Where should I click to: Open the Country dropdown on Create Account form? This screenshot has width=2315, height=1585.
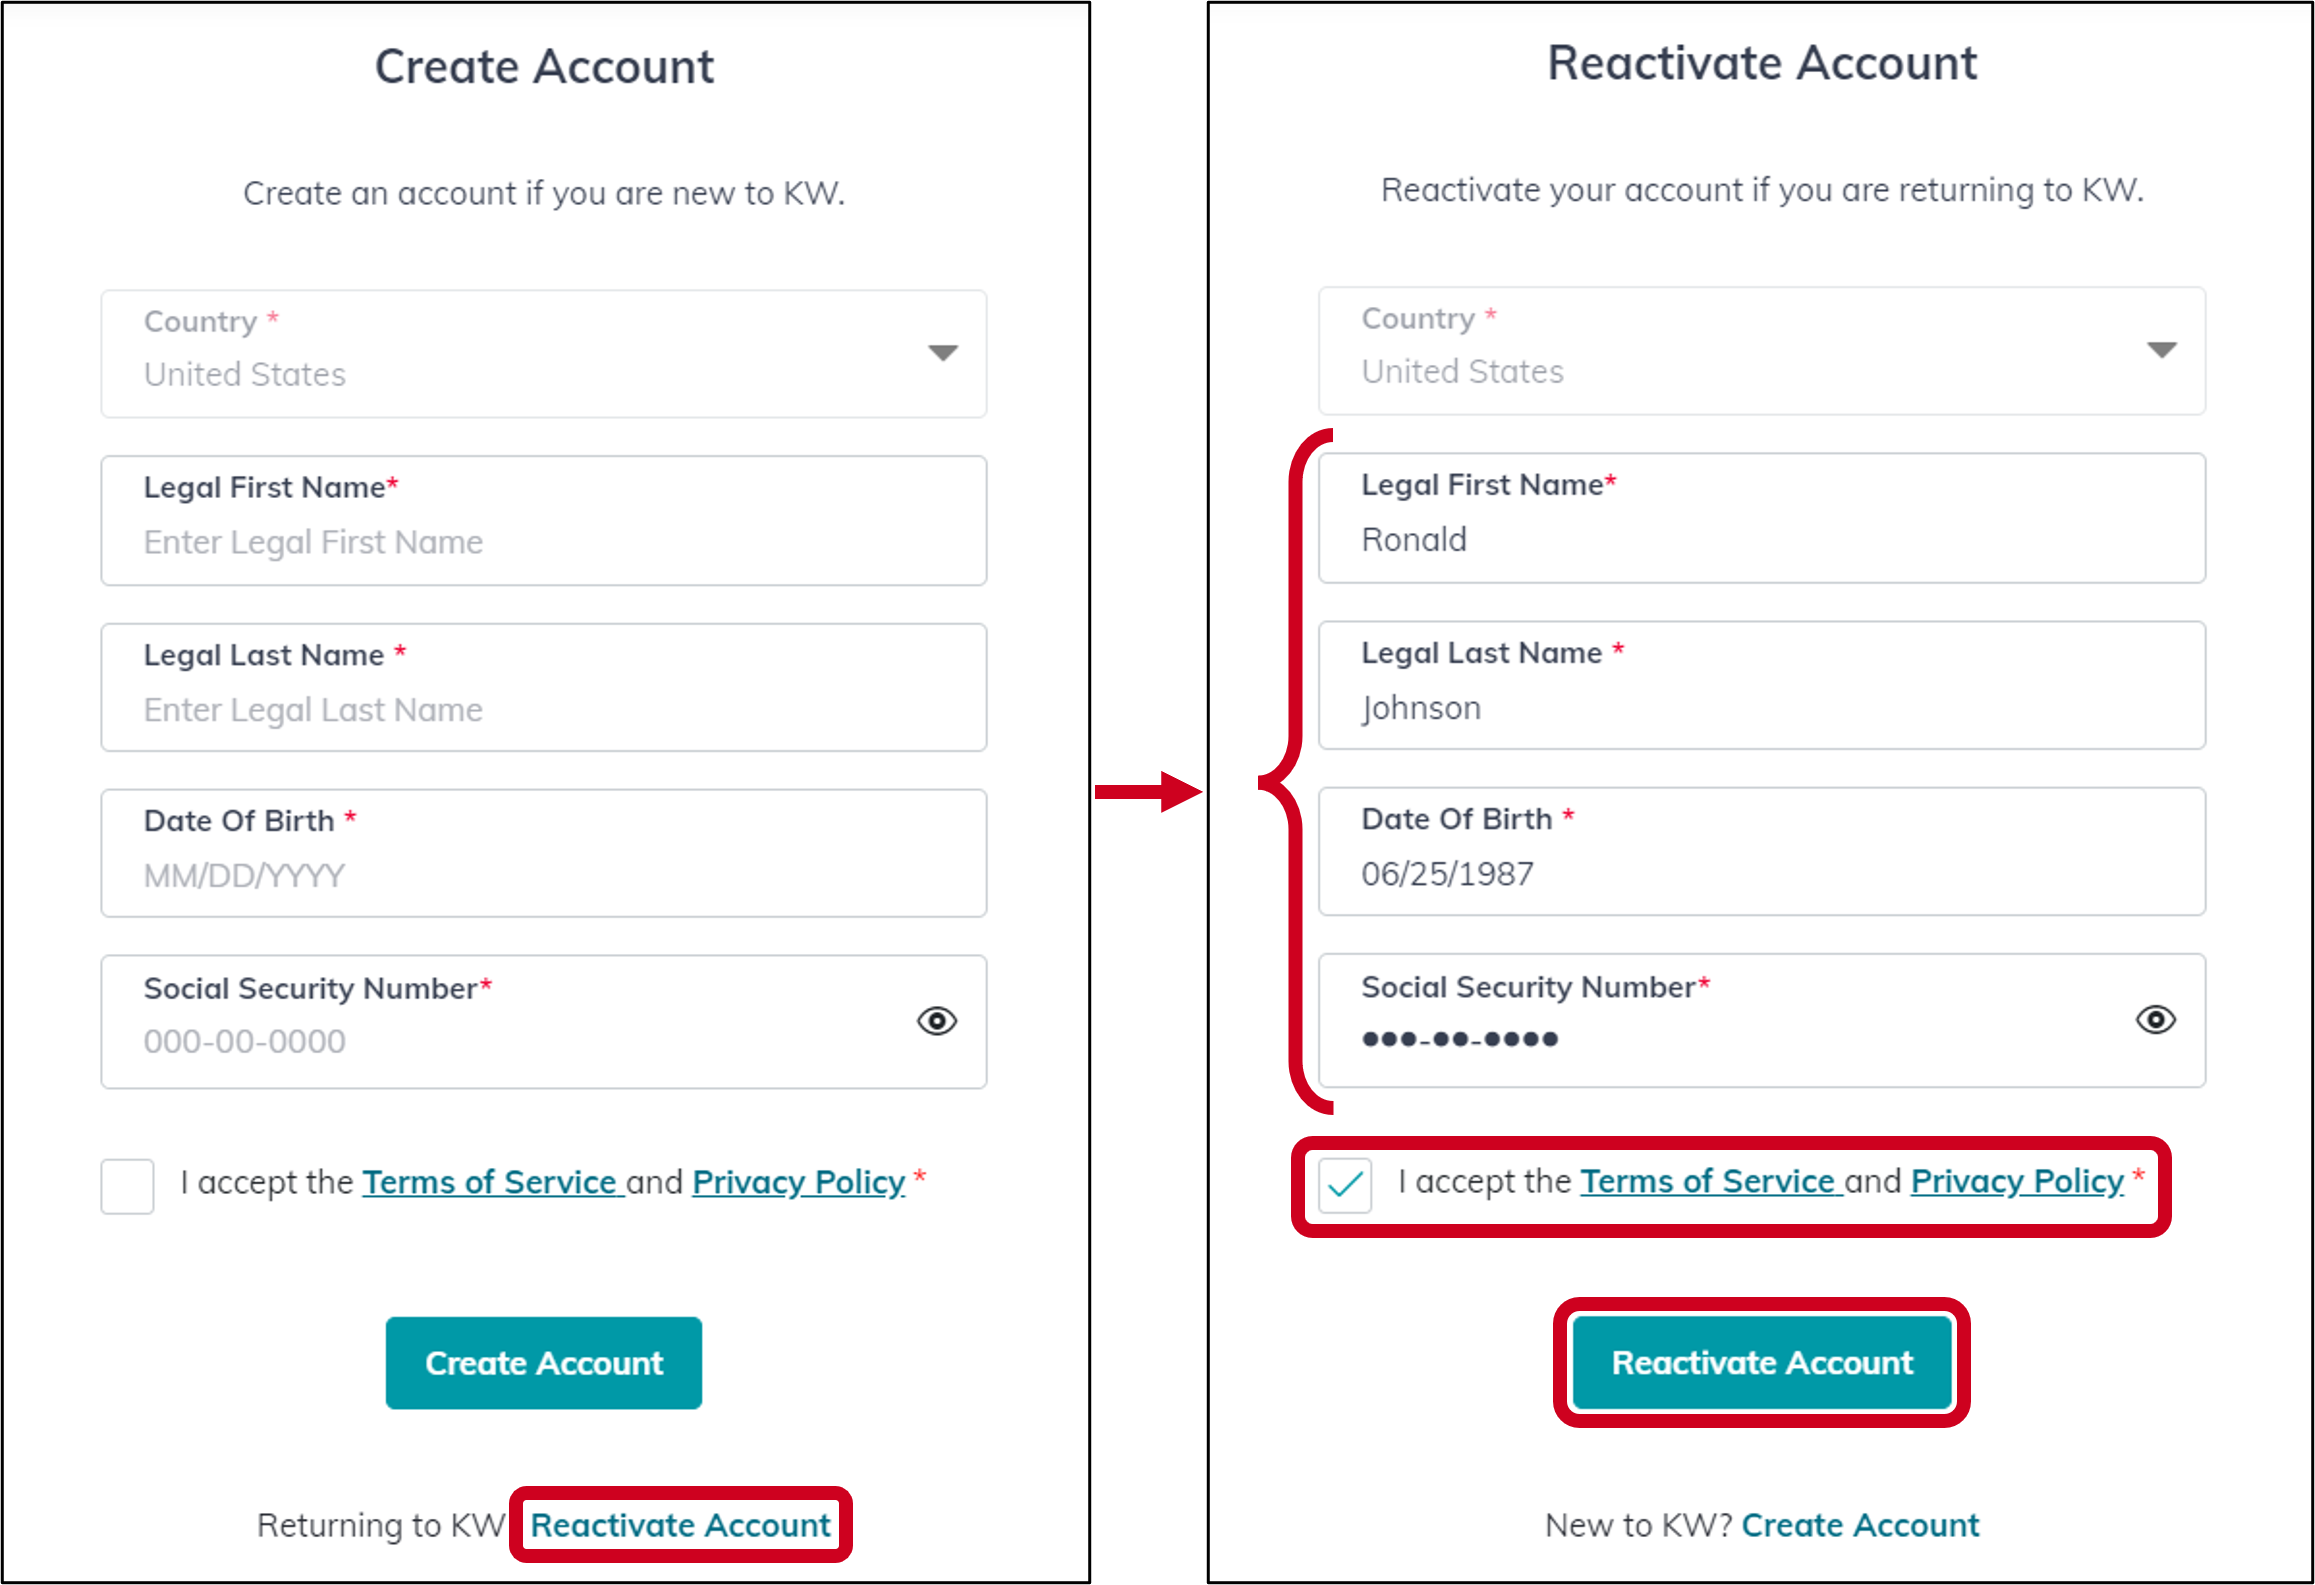pos(941,352)
